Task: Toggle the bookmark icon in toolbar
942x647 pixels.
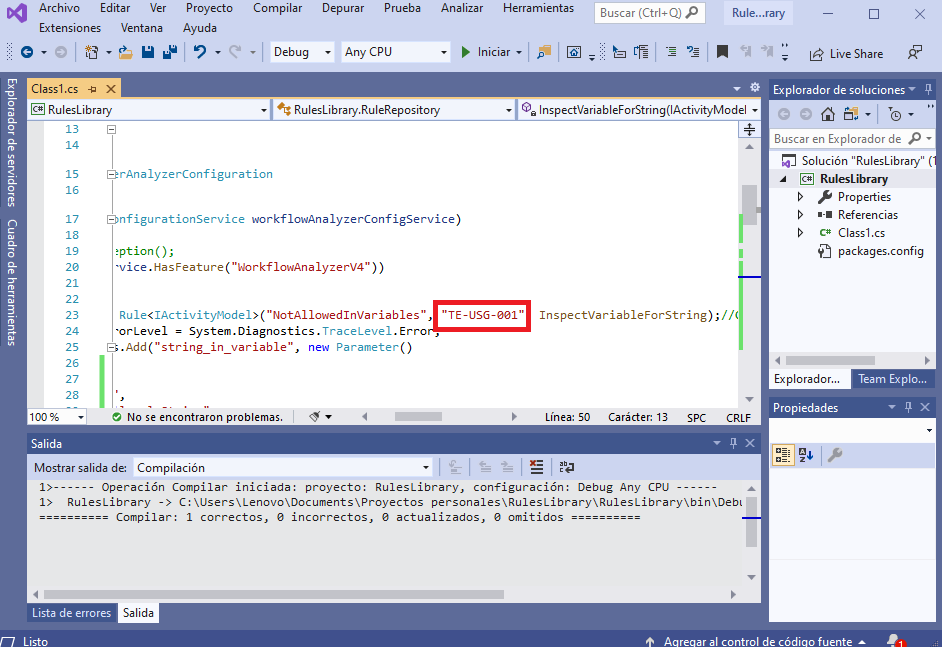Action: click(x=722, y=52)
